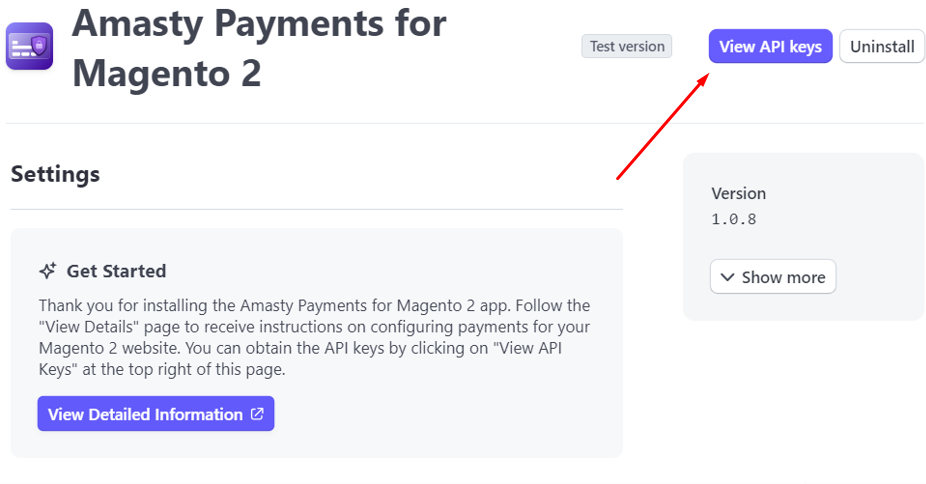Expand version details with Show more

[x=773, y=277]
